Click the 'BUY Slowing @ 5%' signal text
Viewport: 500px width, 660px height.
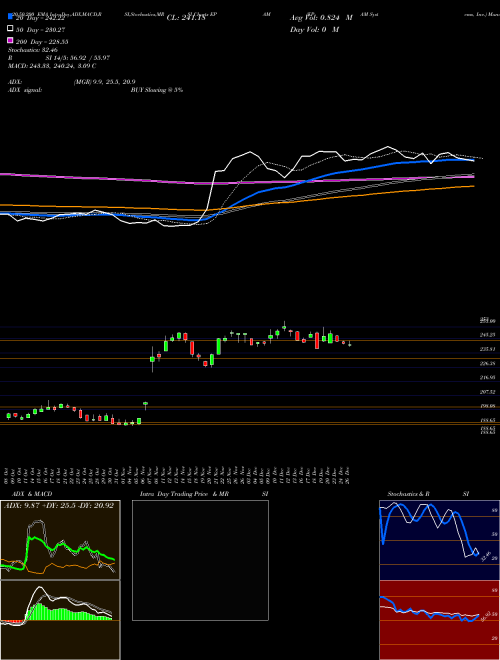pyautogui.click(x=157, y=90)
